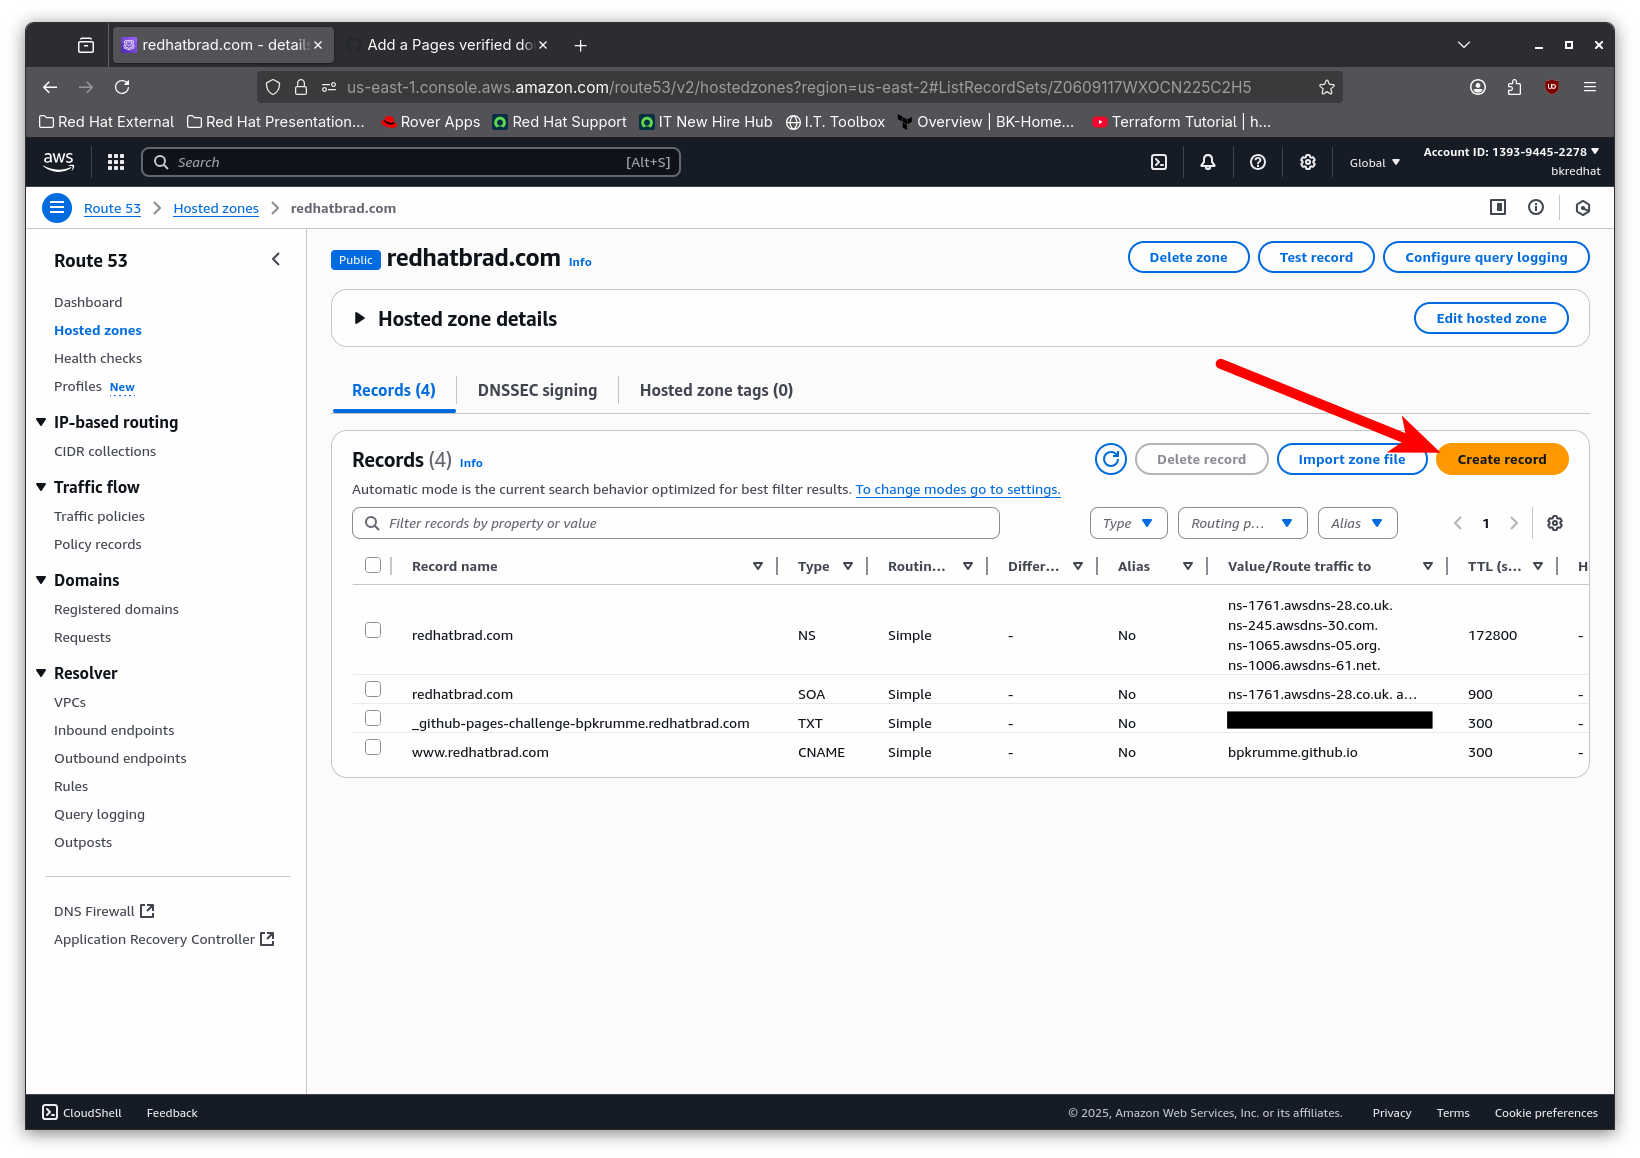The width and height of the screenshot is (1640, 1158).
Task: Open Dashboard in side navigation
Action: point(88,302)
